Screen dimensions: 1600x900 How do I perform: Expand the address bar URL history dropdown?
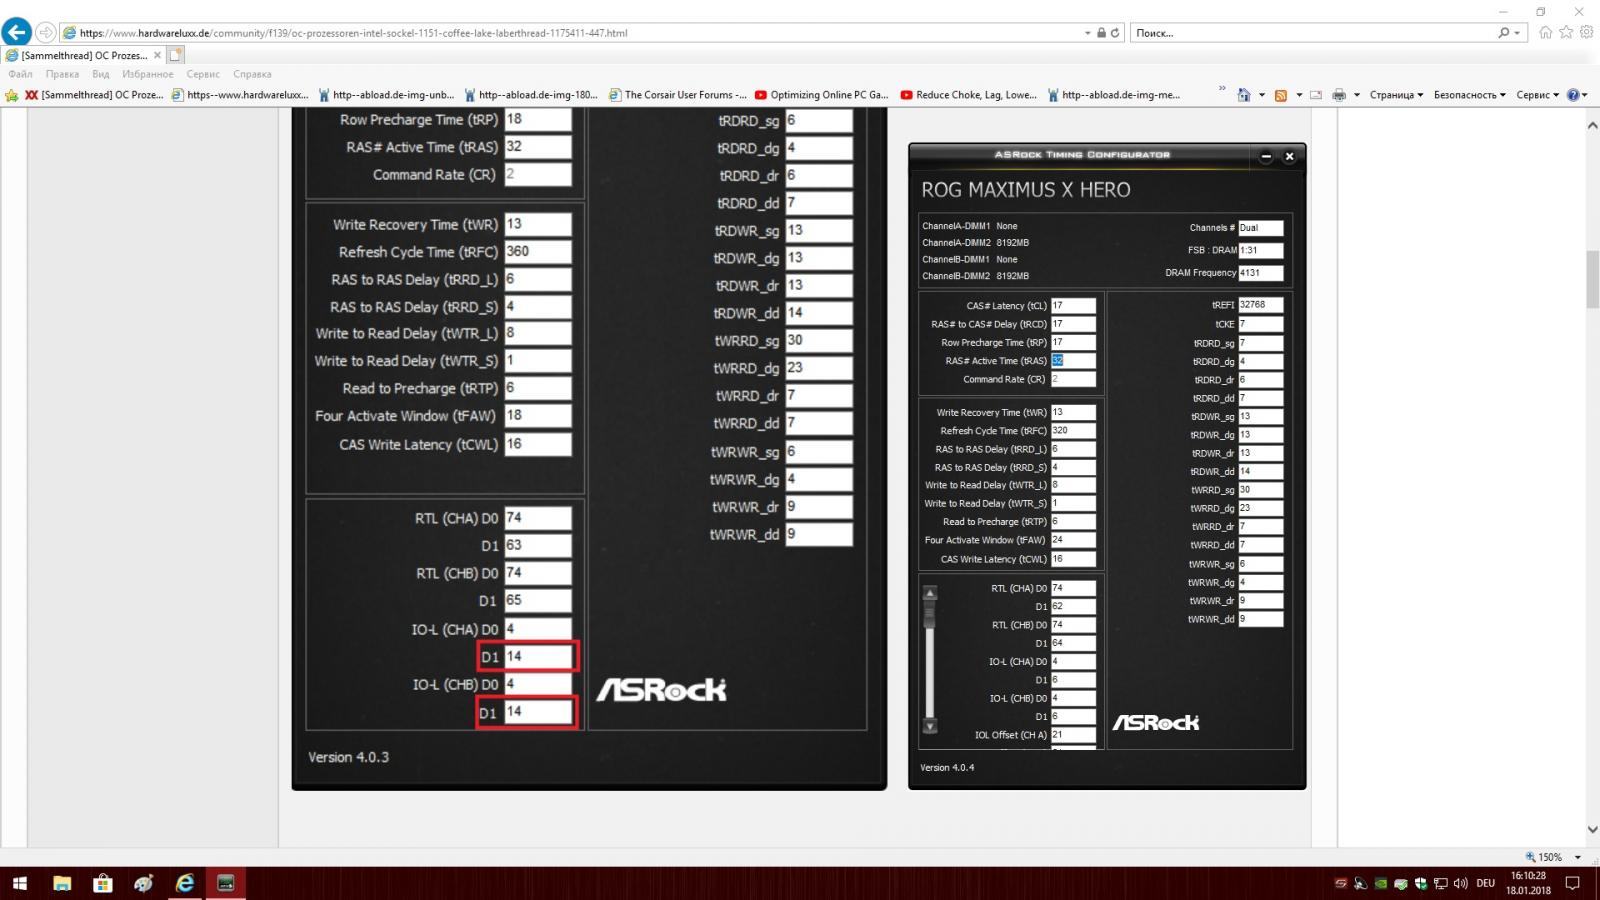coord(1088,33)
